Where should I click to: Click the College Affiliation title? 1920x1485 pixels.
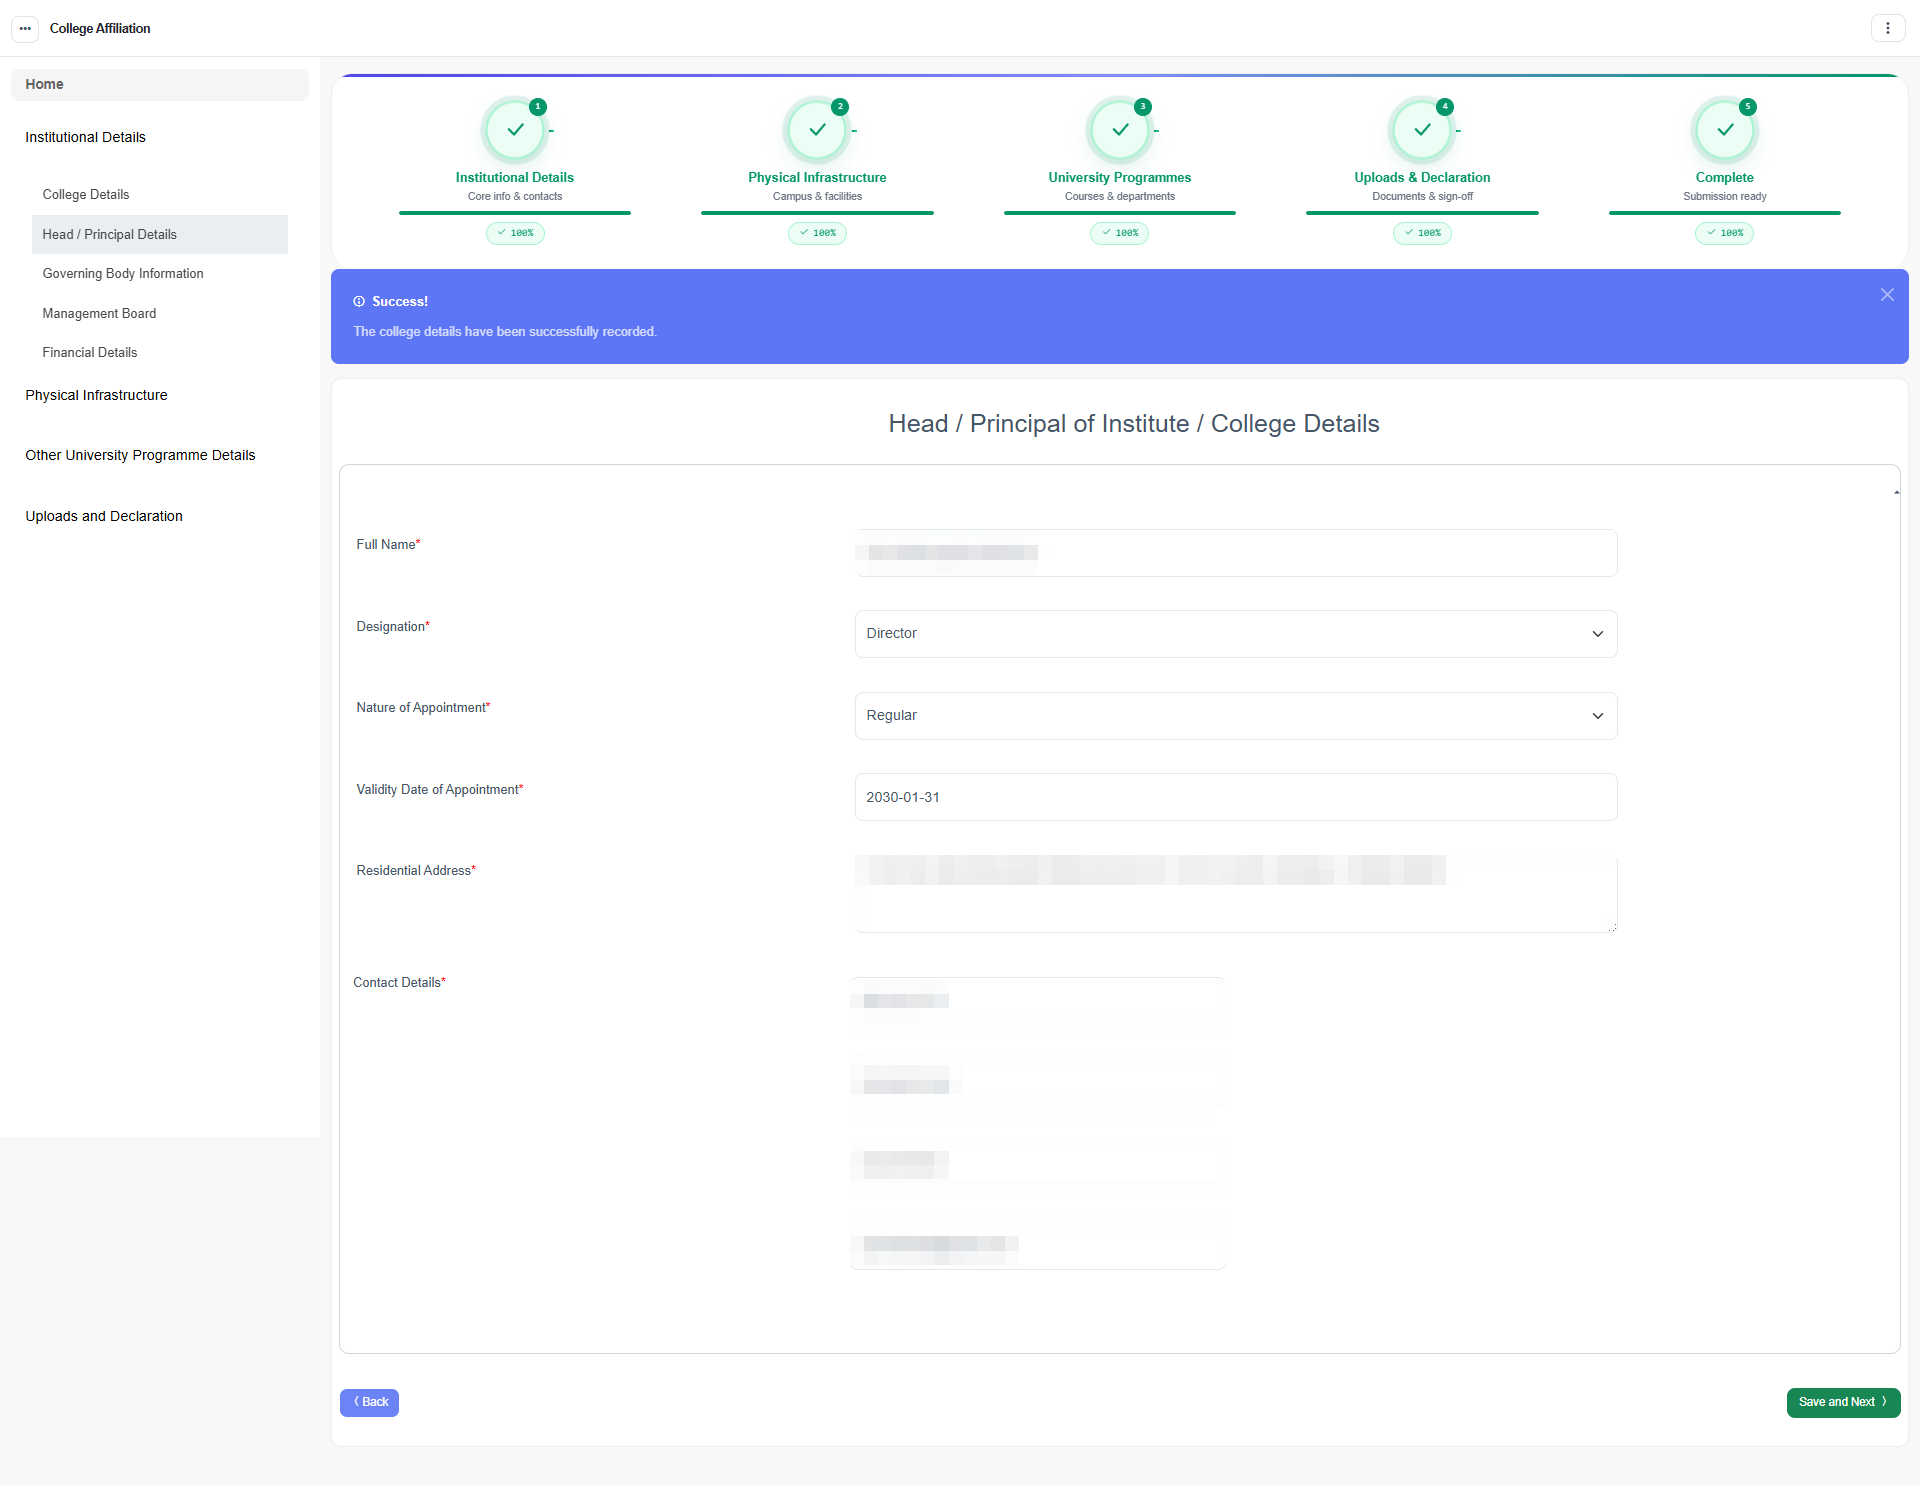[x=100, y=28]
